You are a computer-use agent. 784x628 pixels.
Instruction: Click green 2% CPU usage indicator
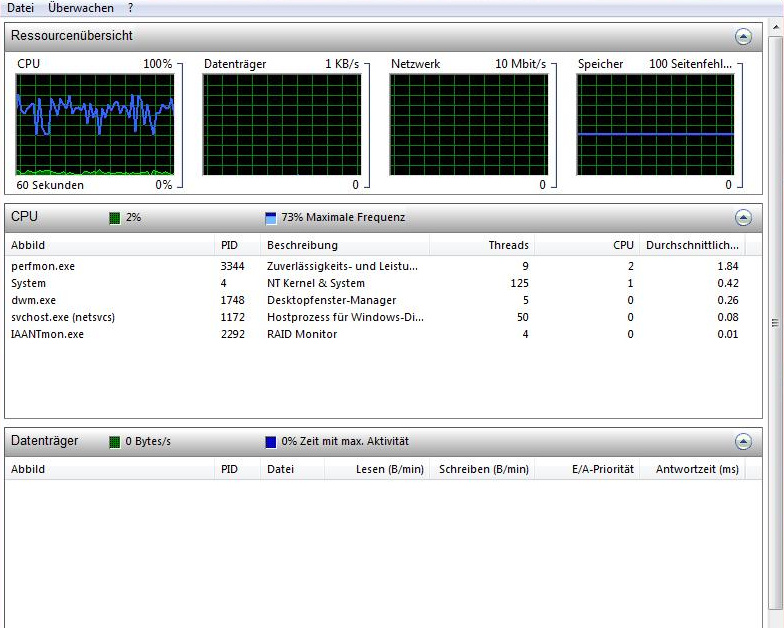pyautogui.click(x=114, y=218)
